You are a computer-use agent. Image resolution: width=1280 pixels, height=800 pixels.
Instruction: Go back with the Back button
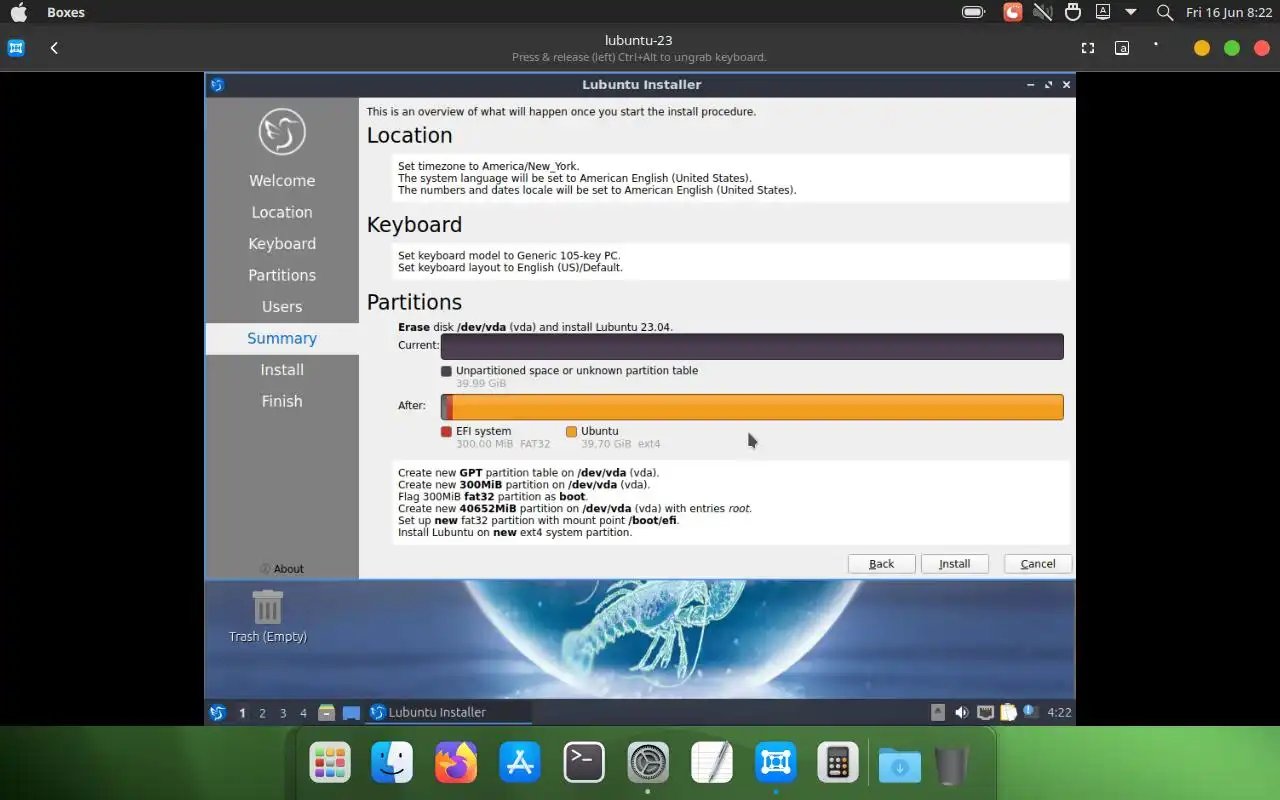tap(881, 564)
